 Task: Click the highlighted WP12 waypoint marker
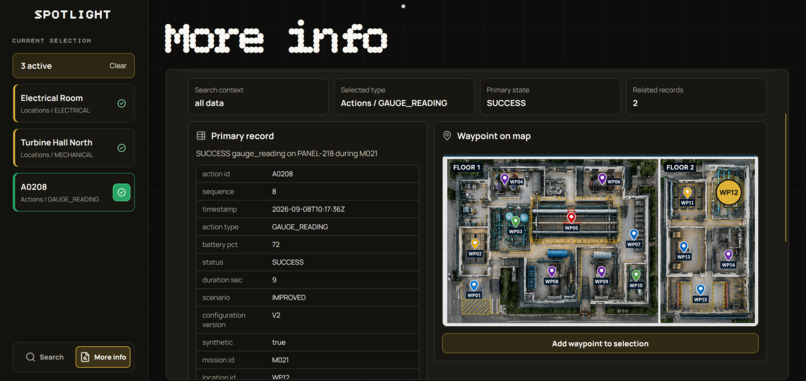728,192
